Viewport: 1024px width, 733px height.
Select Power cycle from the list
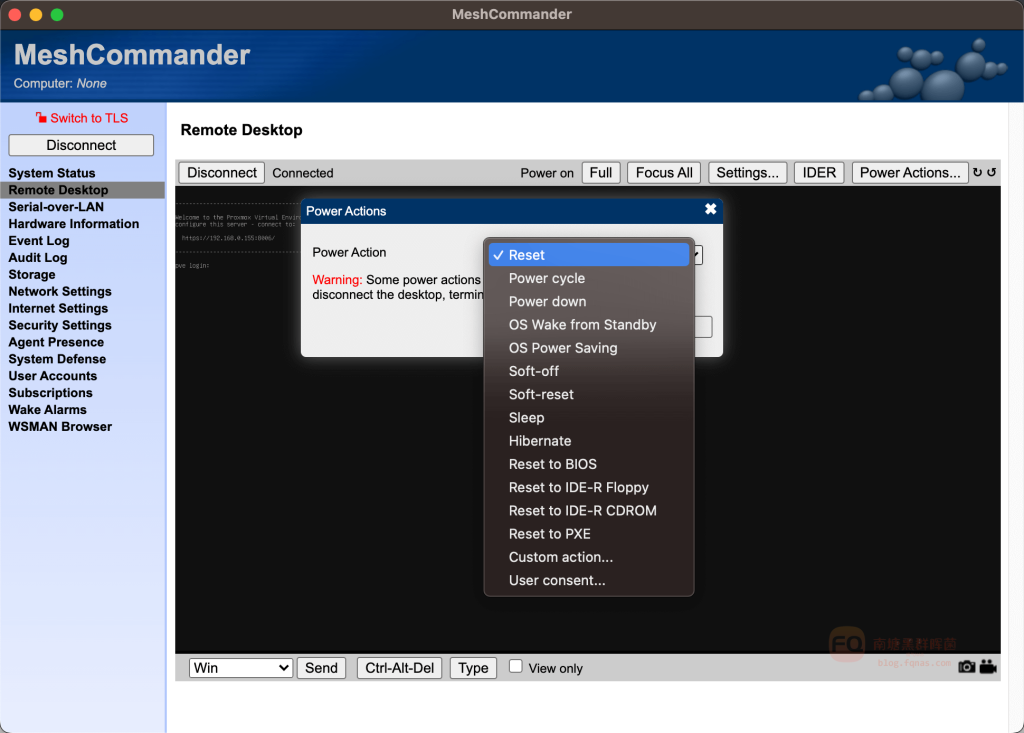click(546, 278)
